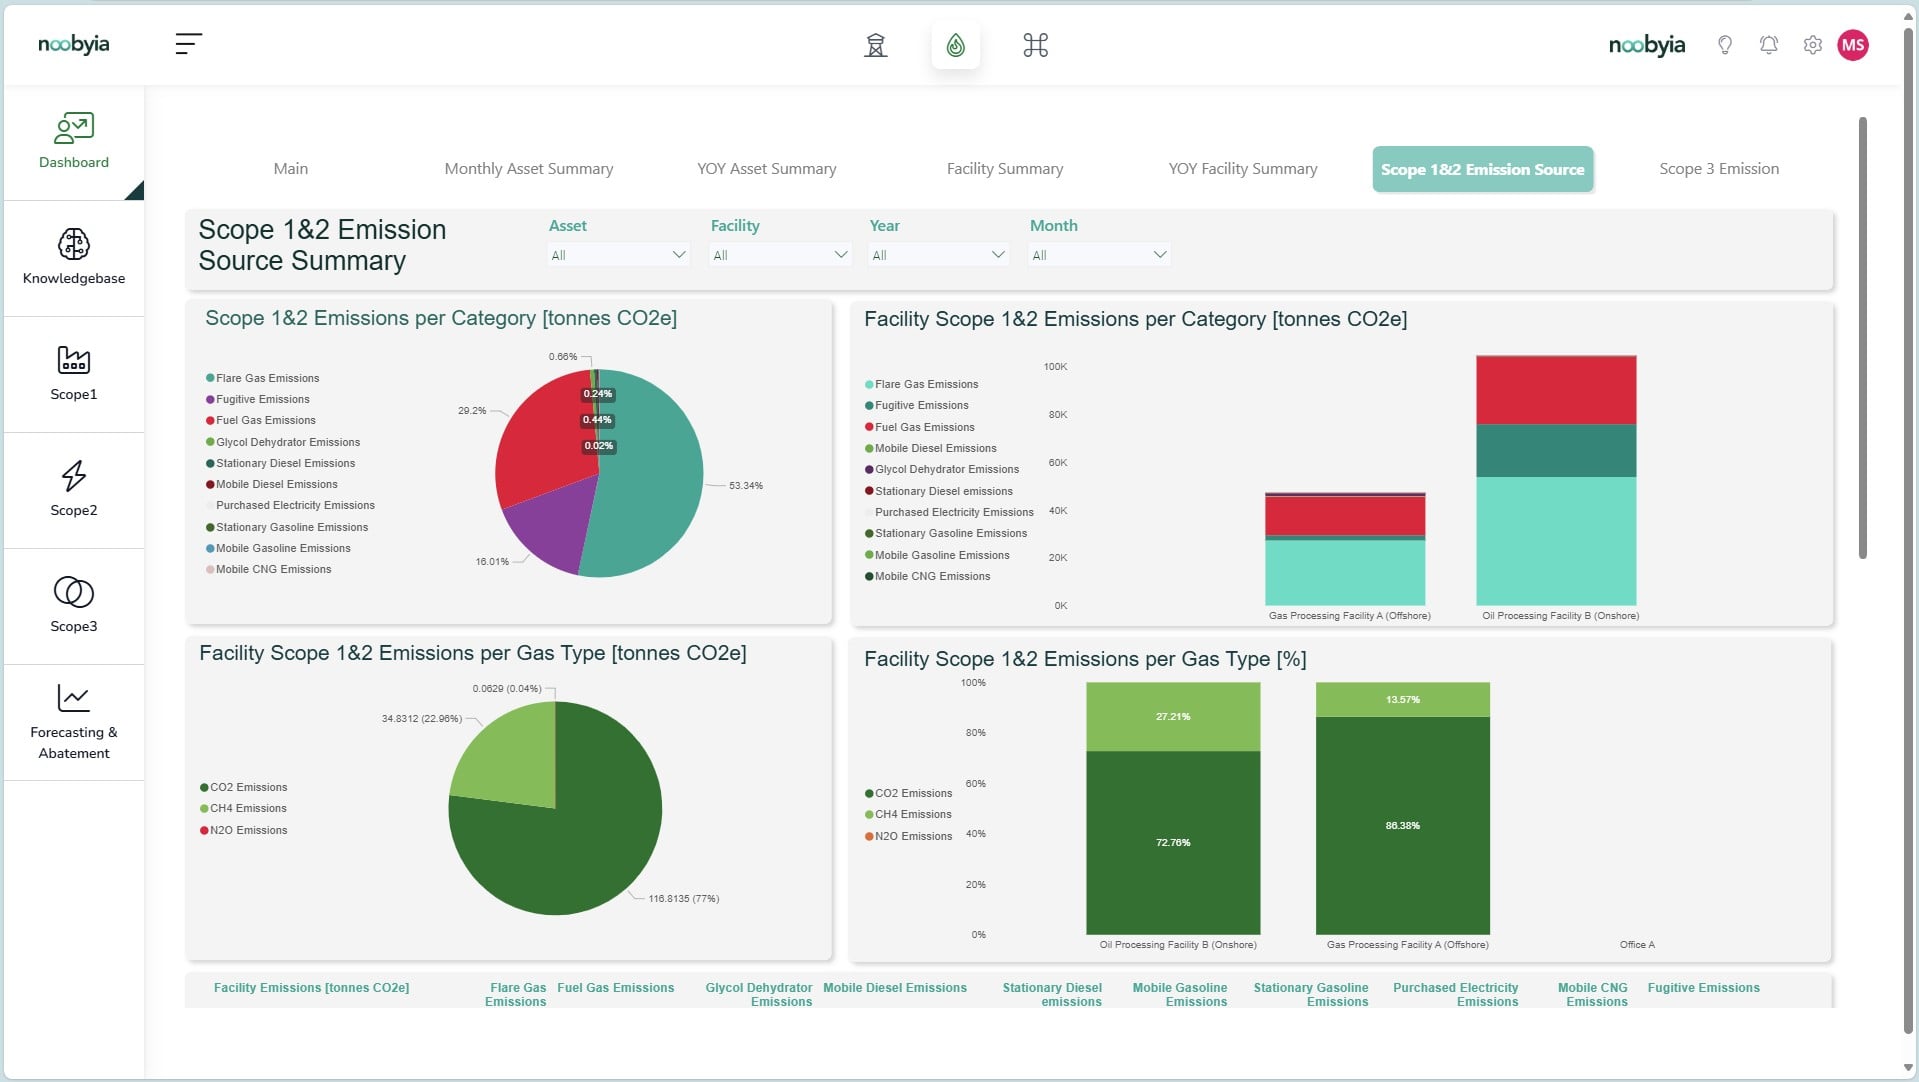Click the vertical page scrollbar
This screenshot has width=1919, height=1082.
click(x=1863, y=338)
